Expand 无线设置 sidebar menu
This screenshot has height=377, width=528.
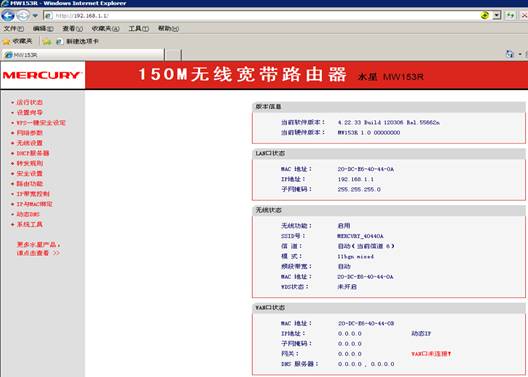30,143
